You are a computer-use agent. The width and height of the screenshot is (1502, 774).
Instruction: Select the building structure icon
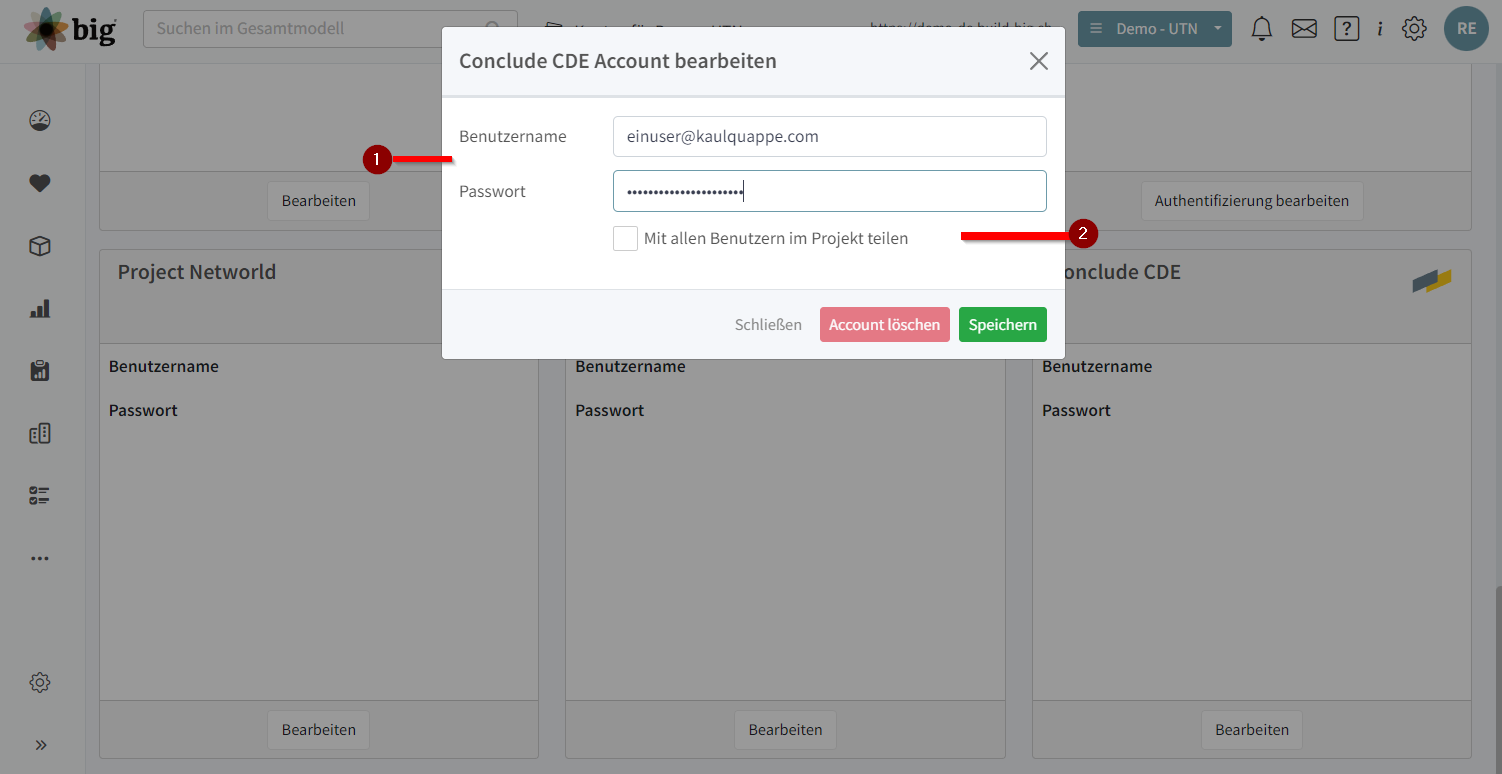[x=39, y=433]
